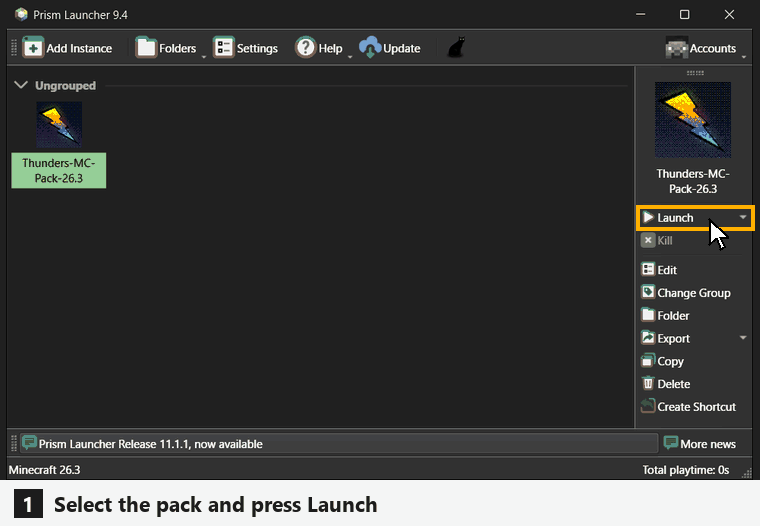Click the Total playtime status text
The width and height of the screenshot is (760, 526).
point(685,470)
